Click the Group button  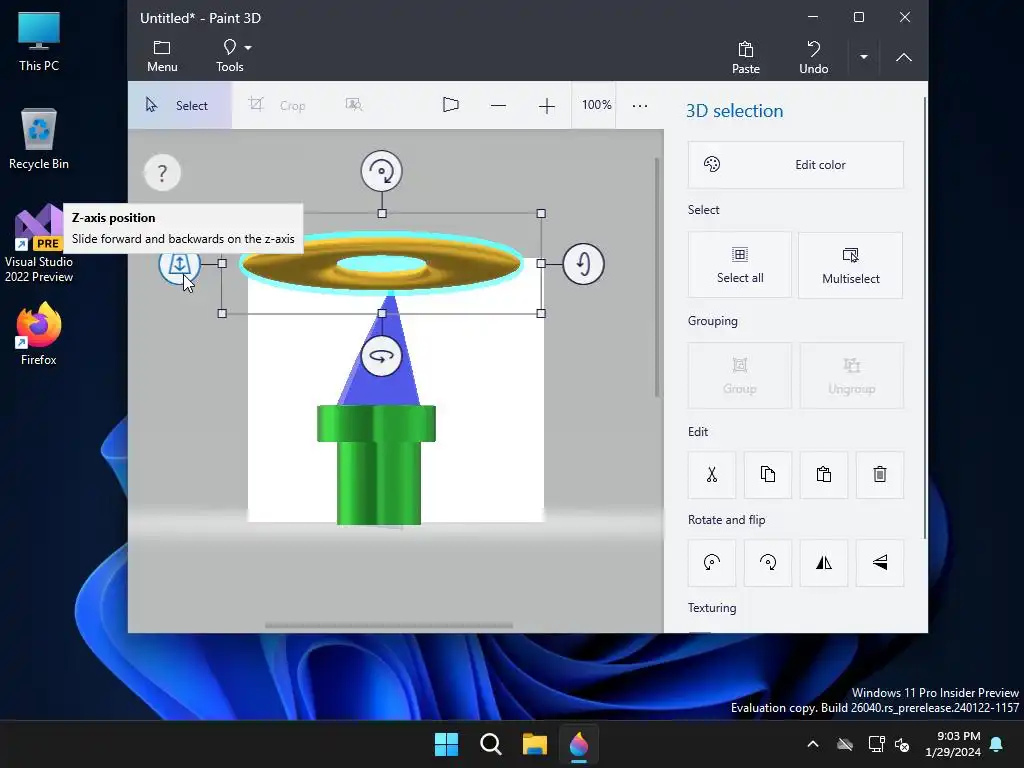(x=739, y=376)
